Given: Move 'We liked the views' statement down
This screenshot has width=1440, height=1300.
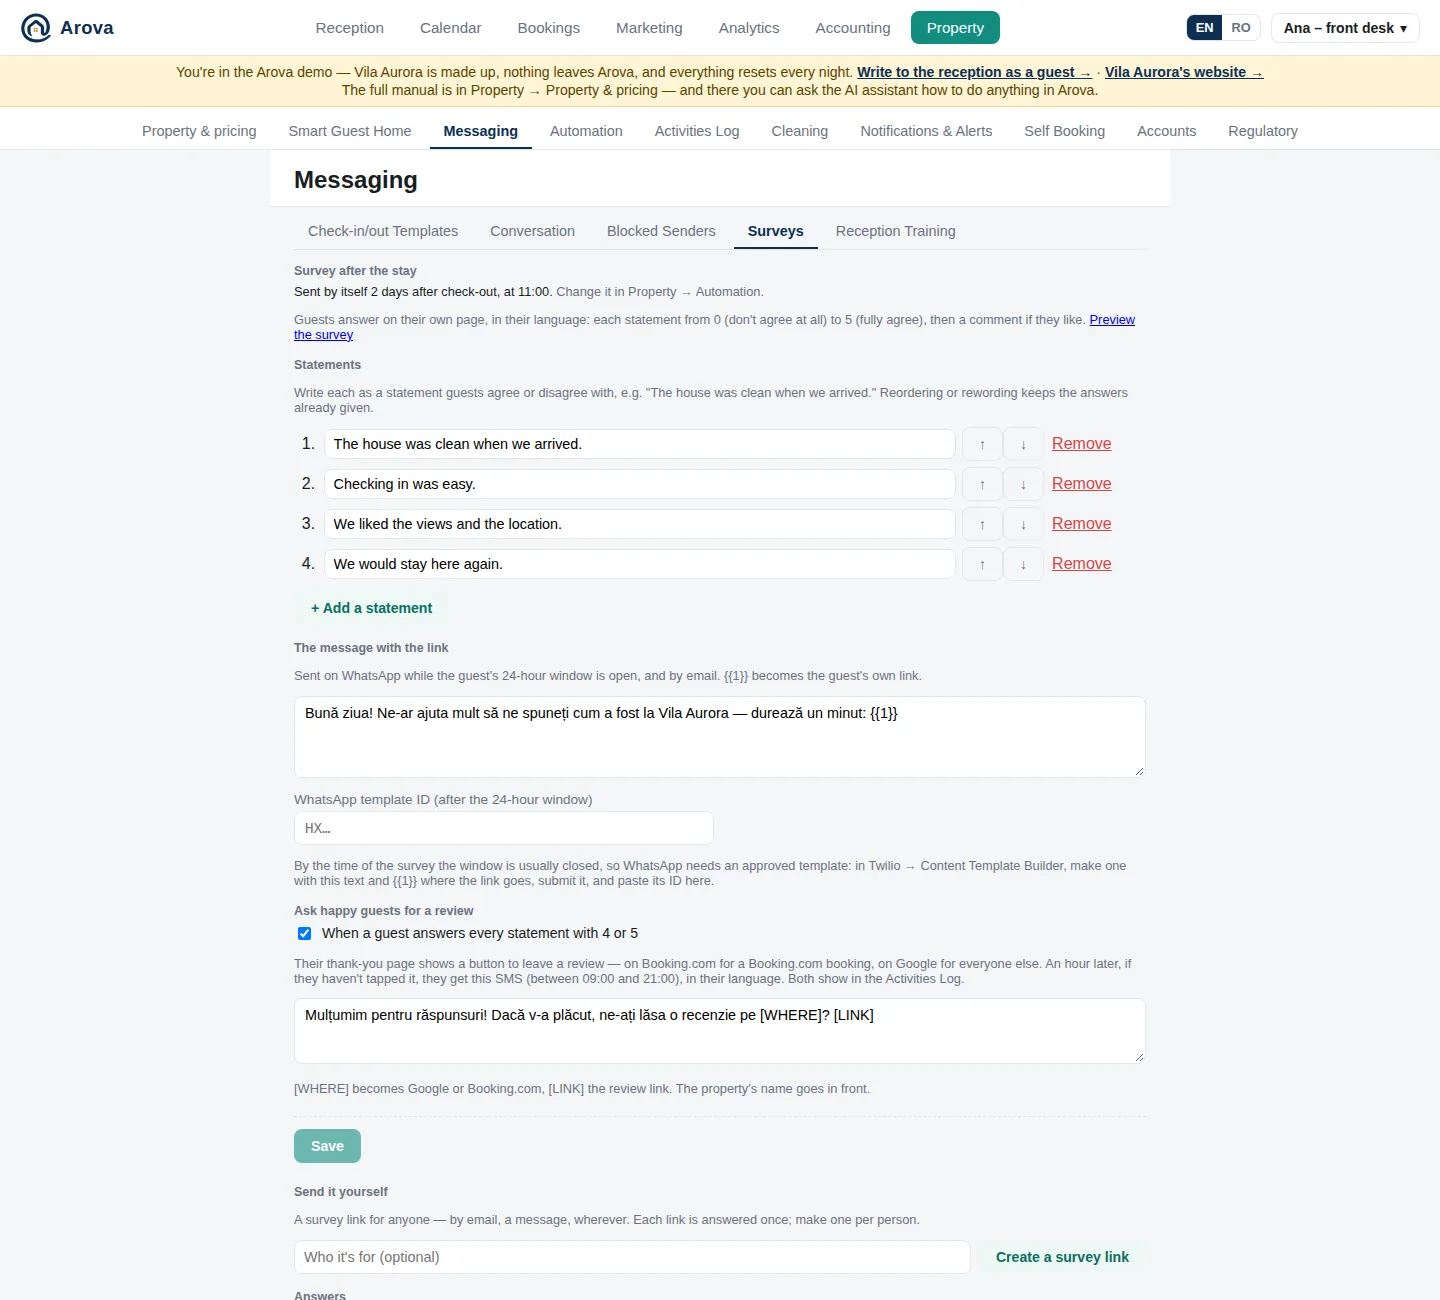Looking at the screenshot, I should pyautogui.click(x=1023, y=524).
